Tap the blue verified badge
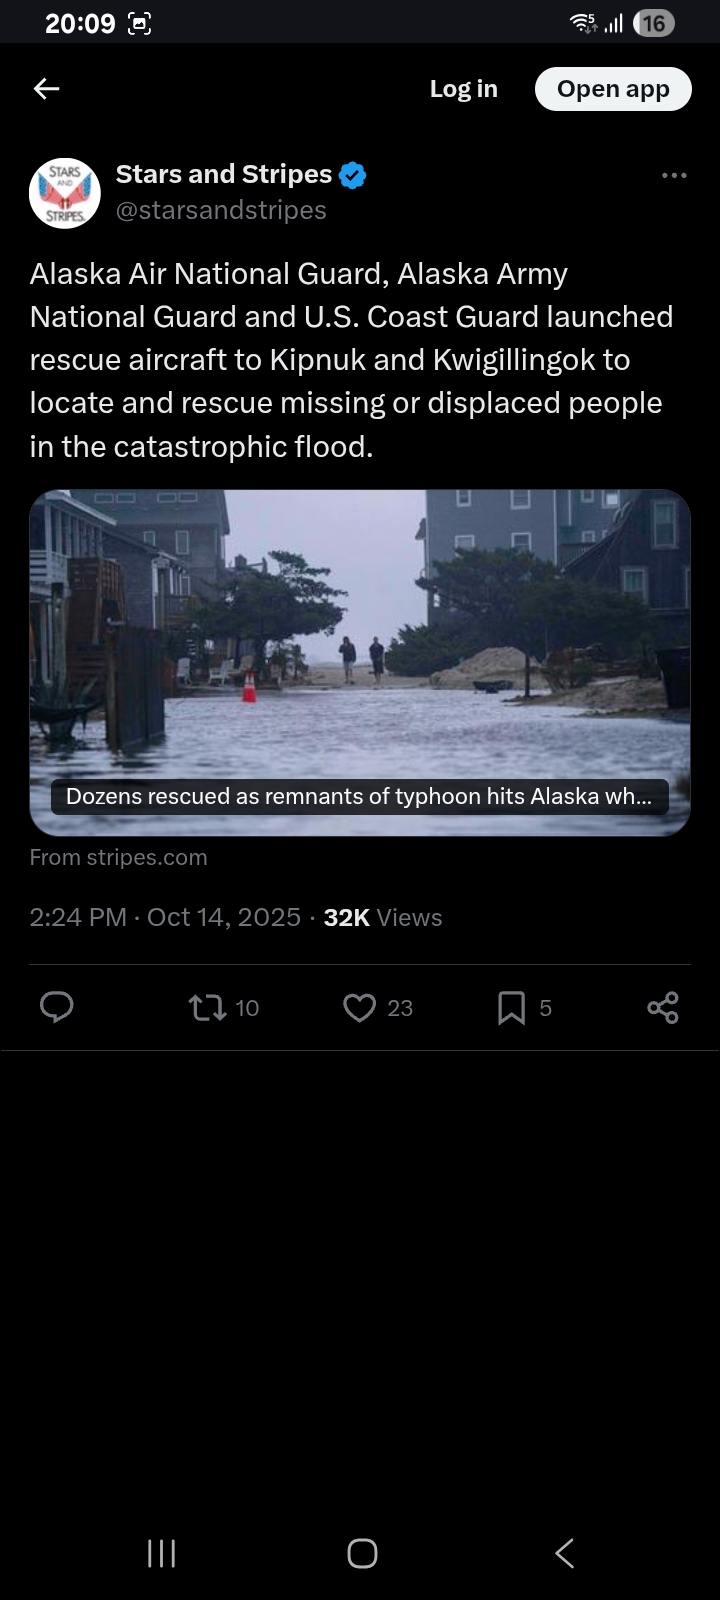720x1600 pixels. tap(352, 175)
